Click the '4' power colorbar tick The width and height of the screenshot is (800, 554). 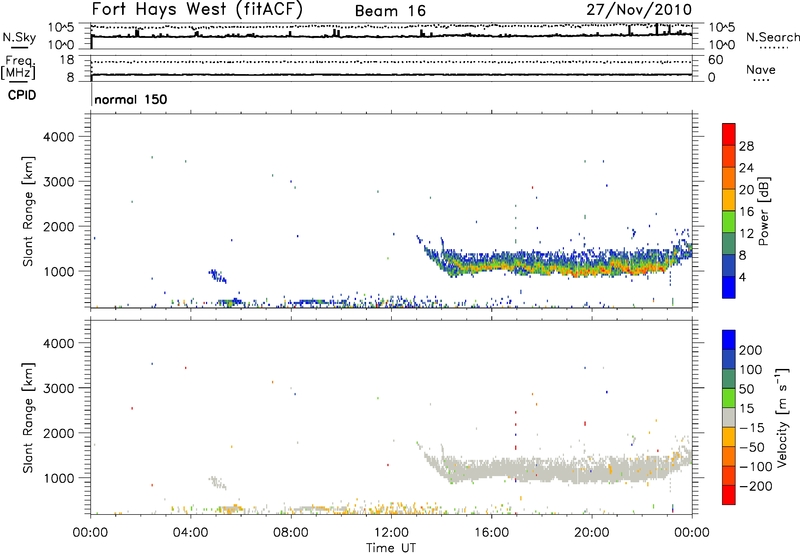point(742,278)
